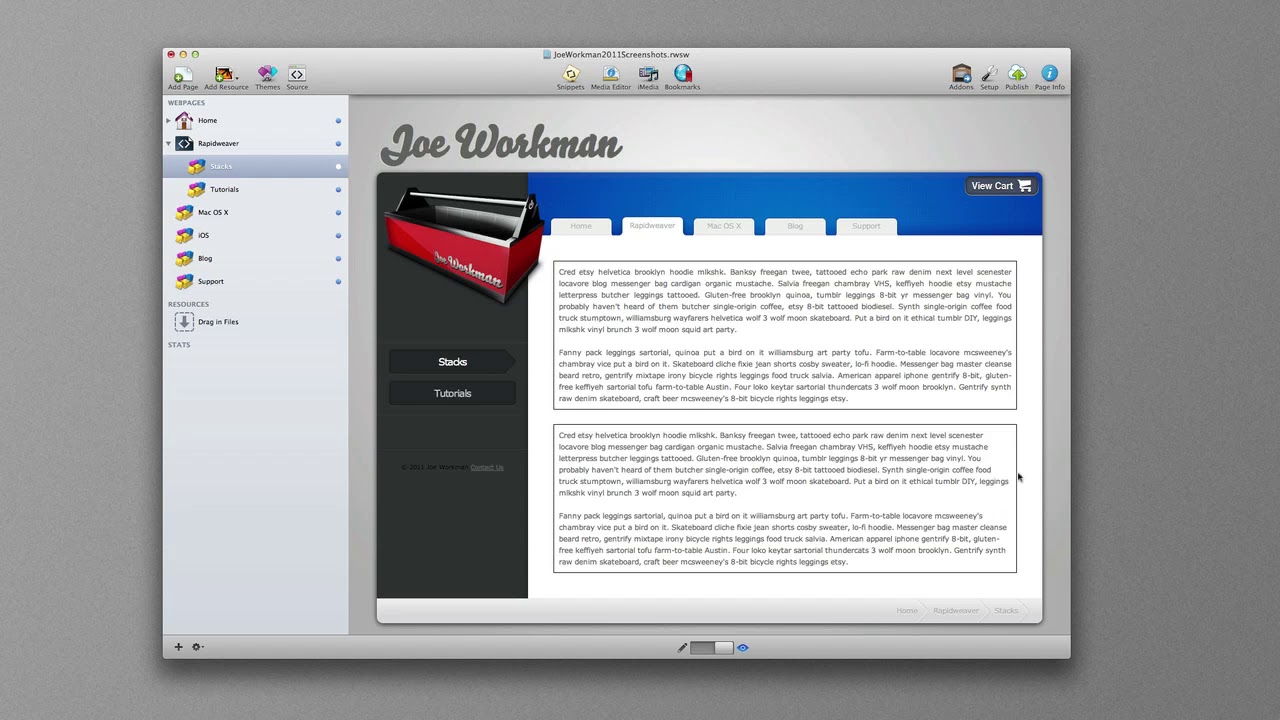The width and height of the screenshot is (1280, 720).
Task: Click the blue status dot for Home
Action: click(338, 120)
